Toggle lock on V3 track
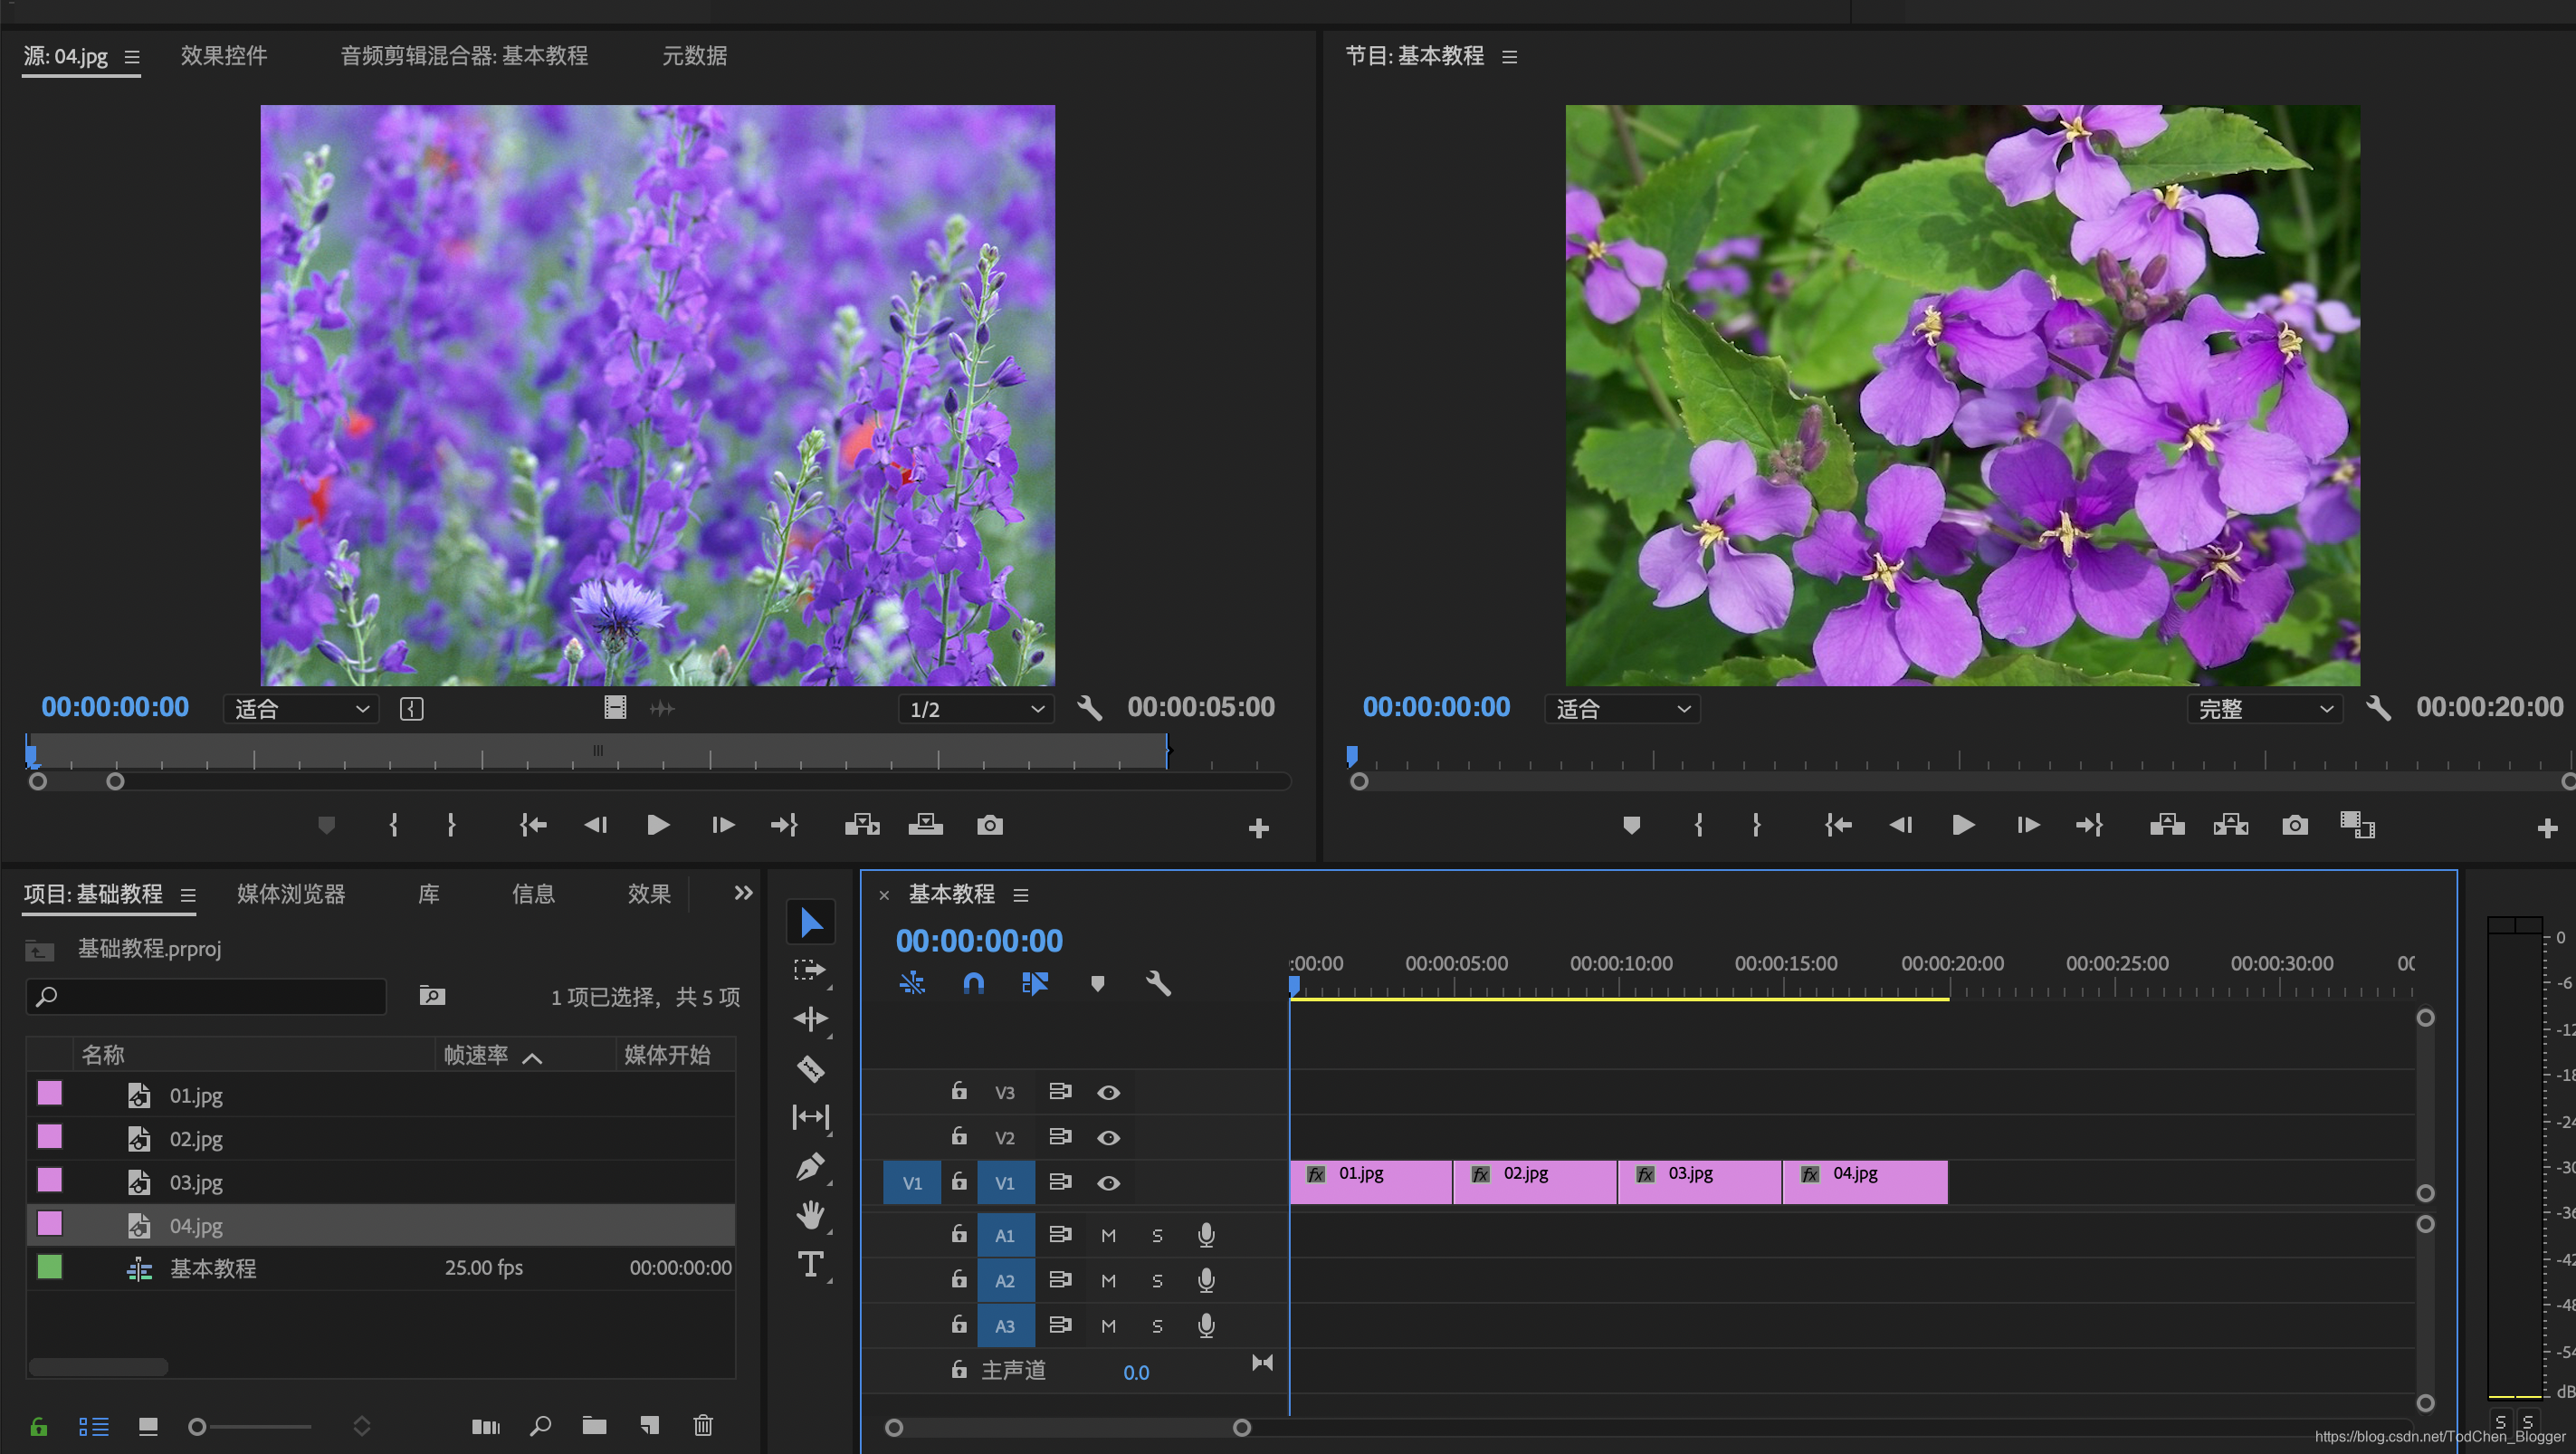The width and height of the screenshot is (2576, 1454). pyautogui.click(x=958, y=1091)
